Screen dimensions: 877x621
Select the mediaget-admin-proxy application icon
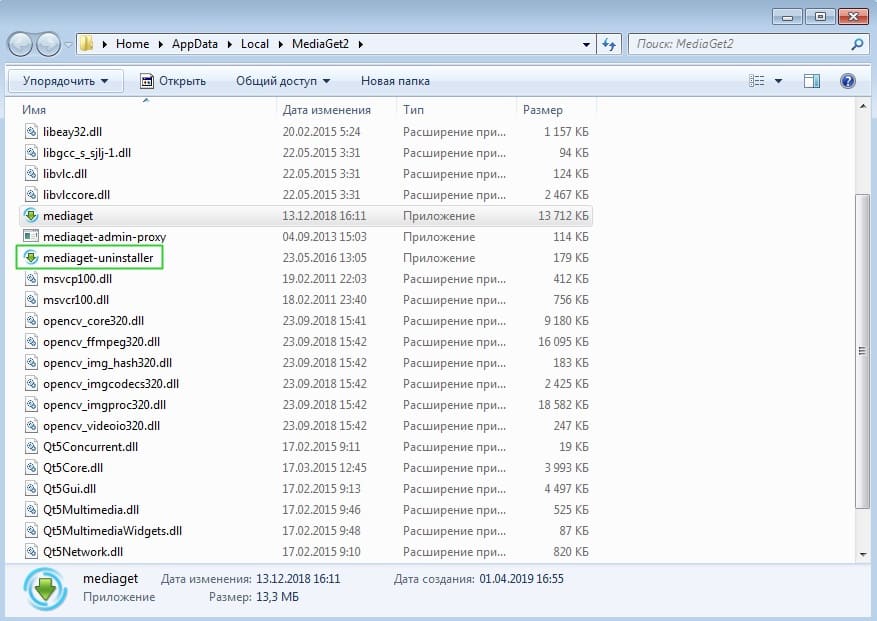31,236
